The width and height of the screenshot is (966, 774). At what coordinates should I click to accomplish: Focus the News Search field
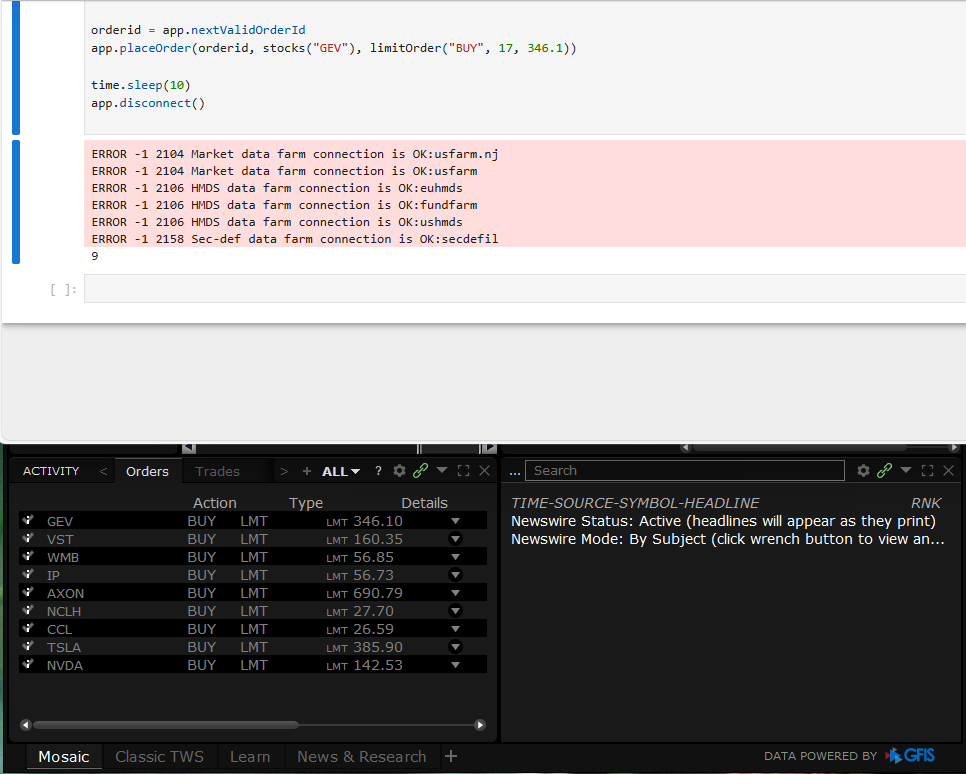pos(684,471)
